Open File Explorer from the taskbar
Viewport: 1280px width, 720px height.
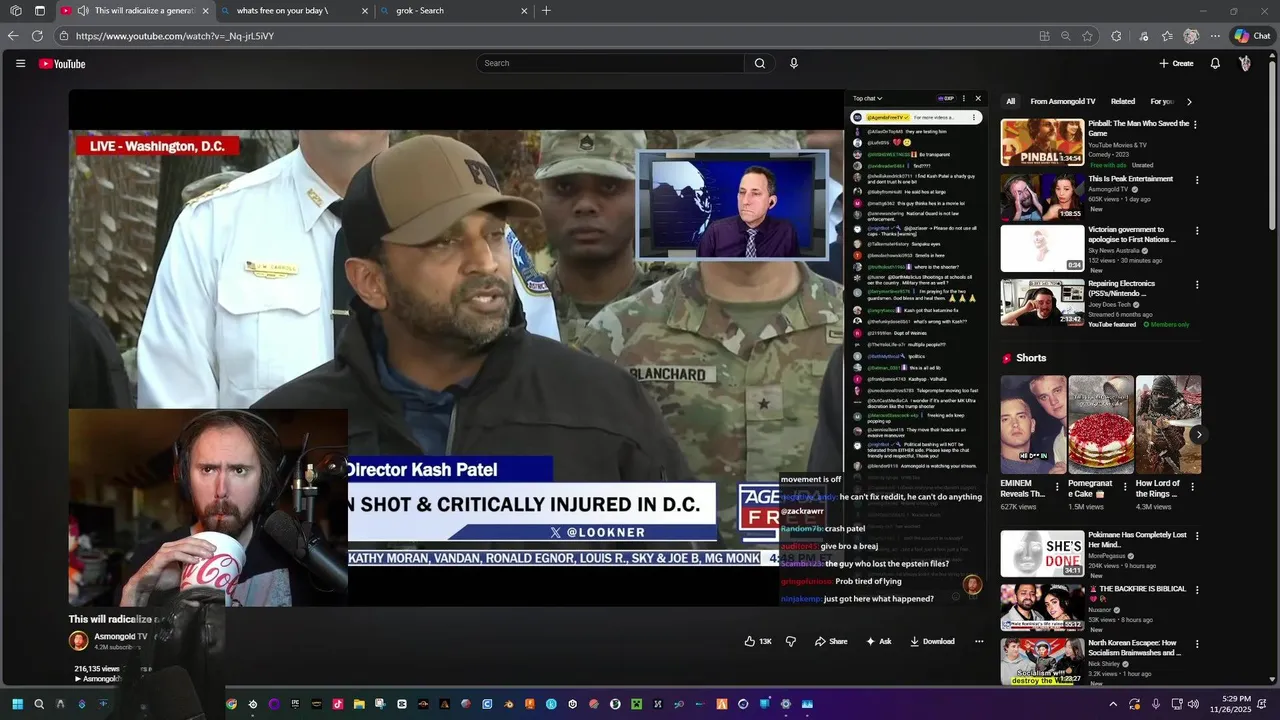pos(359,704)
